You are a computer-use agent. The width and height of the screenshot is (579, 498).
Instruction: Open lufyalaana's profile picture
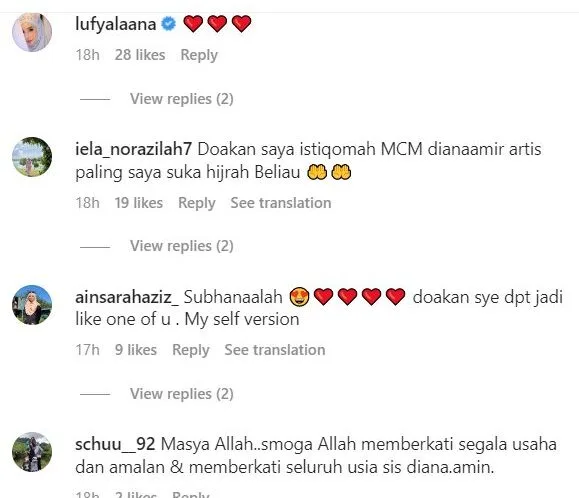click(x=32, y=32)
